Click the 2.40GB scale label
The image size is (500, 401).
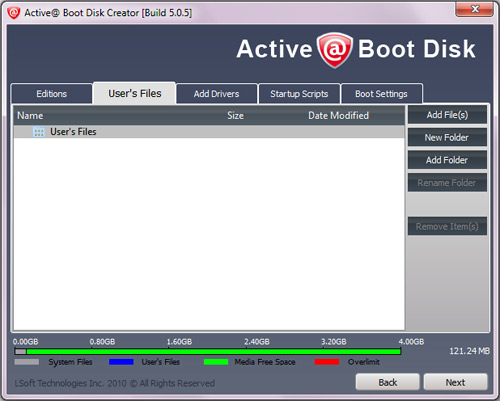[257, 342]
